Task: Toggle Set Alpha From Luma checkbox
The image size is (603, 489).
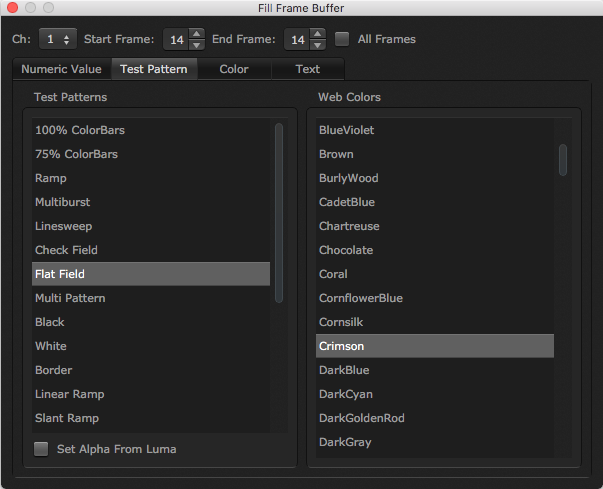Action: (41, 449)
